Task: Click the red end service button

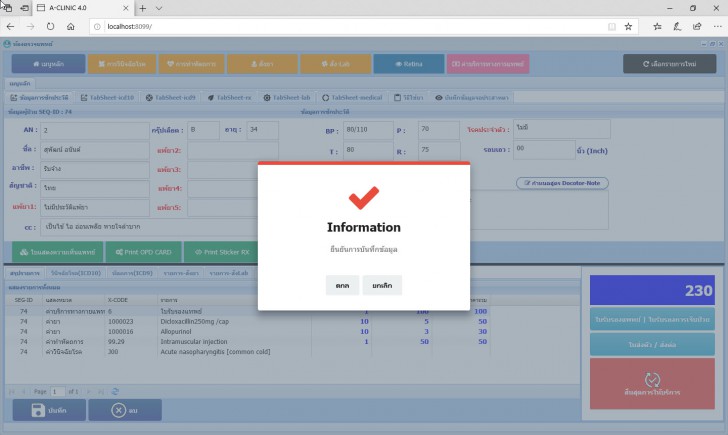Action: click(652, 383)
